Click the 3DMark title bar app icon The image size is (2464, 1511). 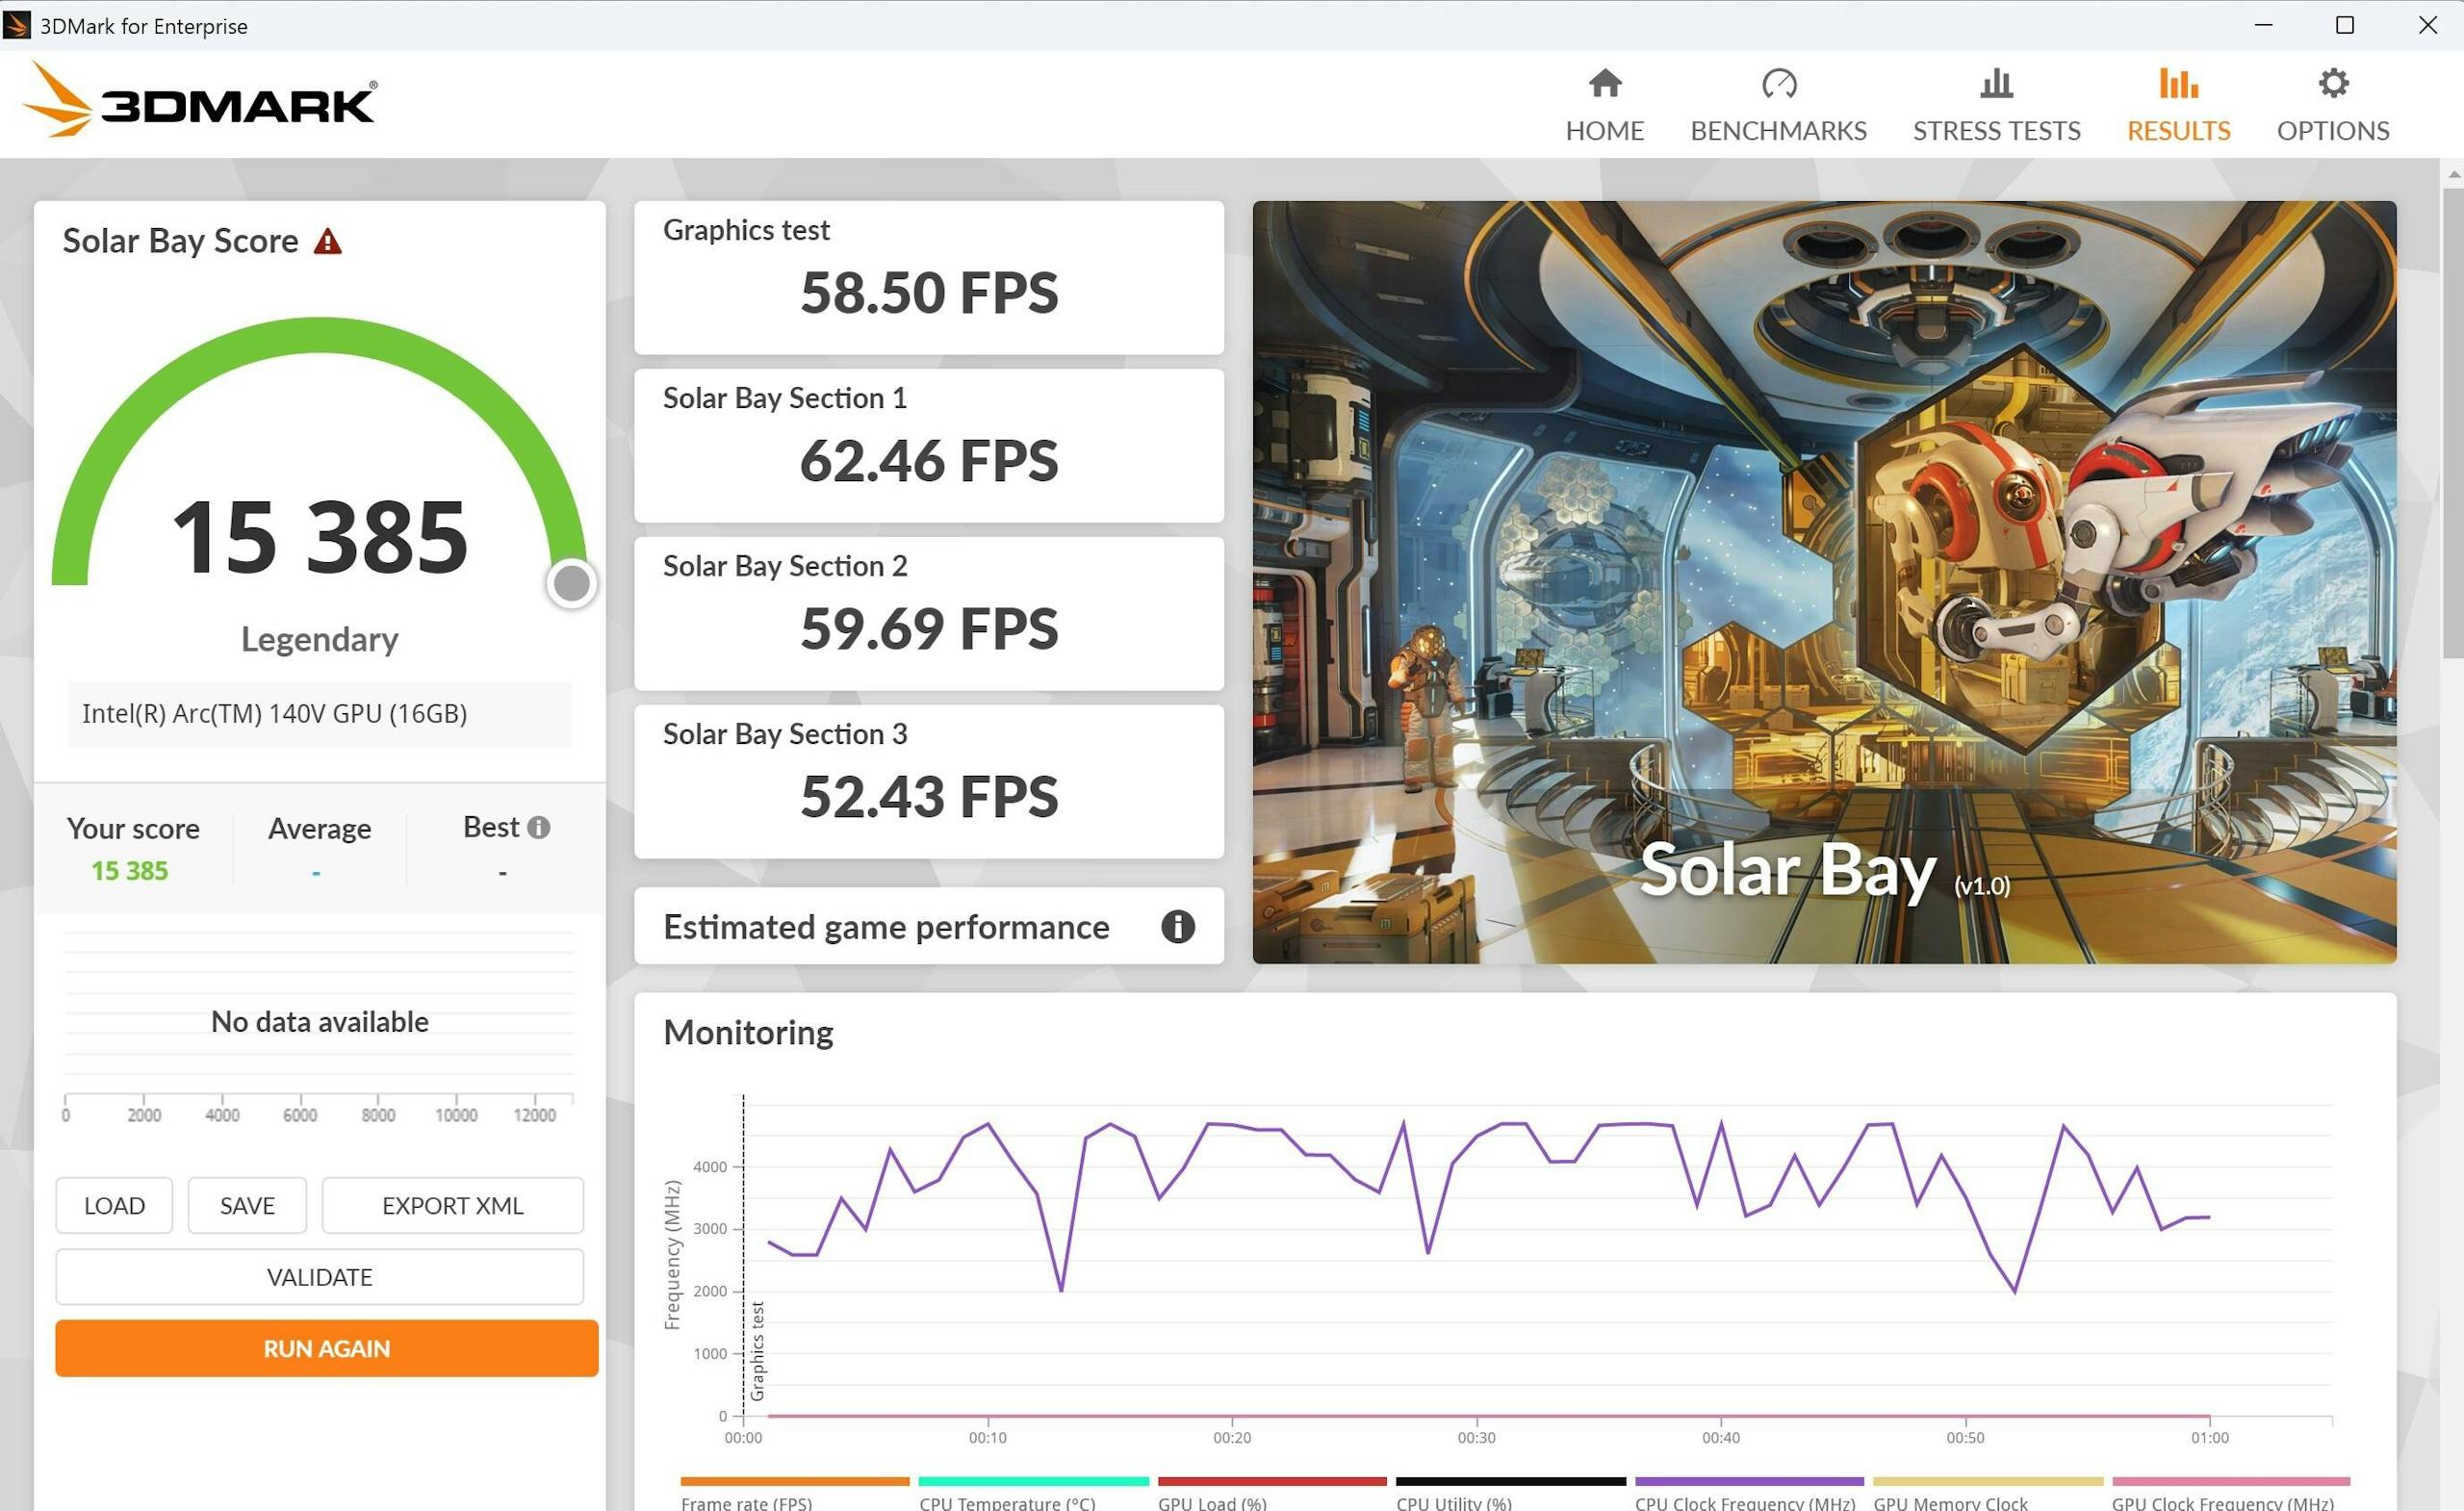(17, 25)
